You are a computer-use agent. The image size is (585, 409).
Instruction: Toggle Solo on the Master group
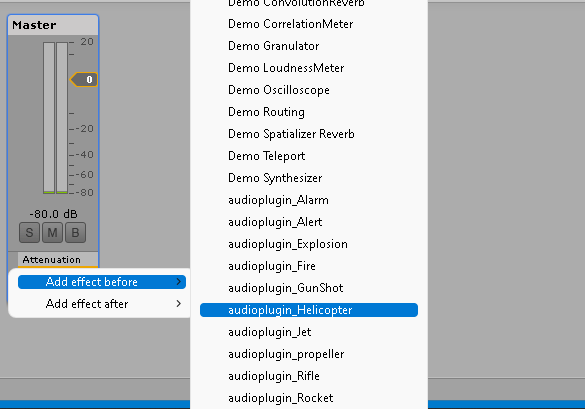pos(29,232)
